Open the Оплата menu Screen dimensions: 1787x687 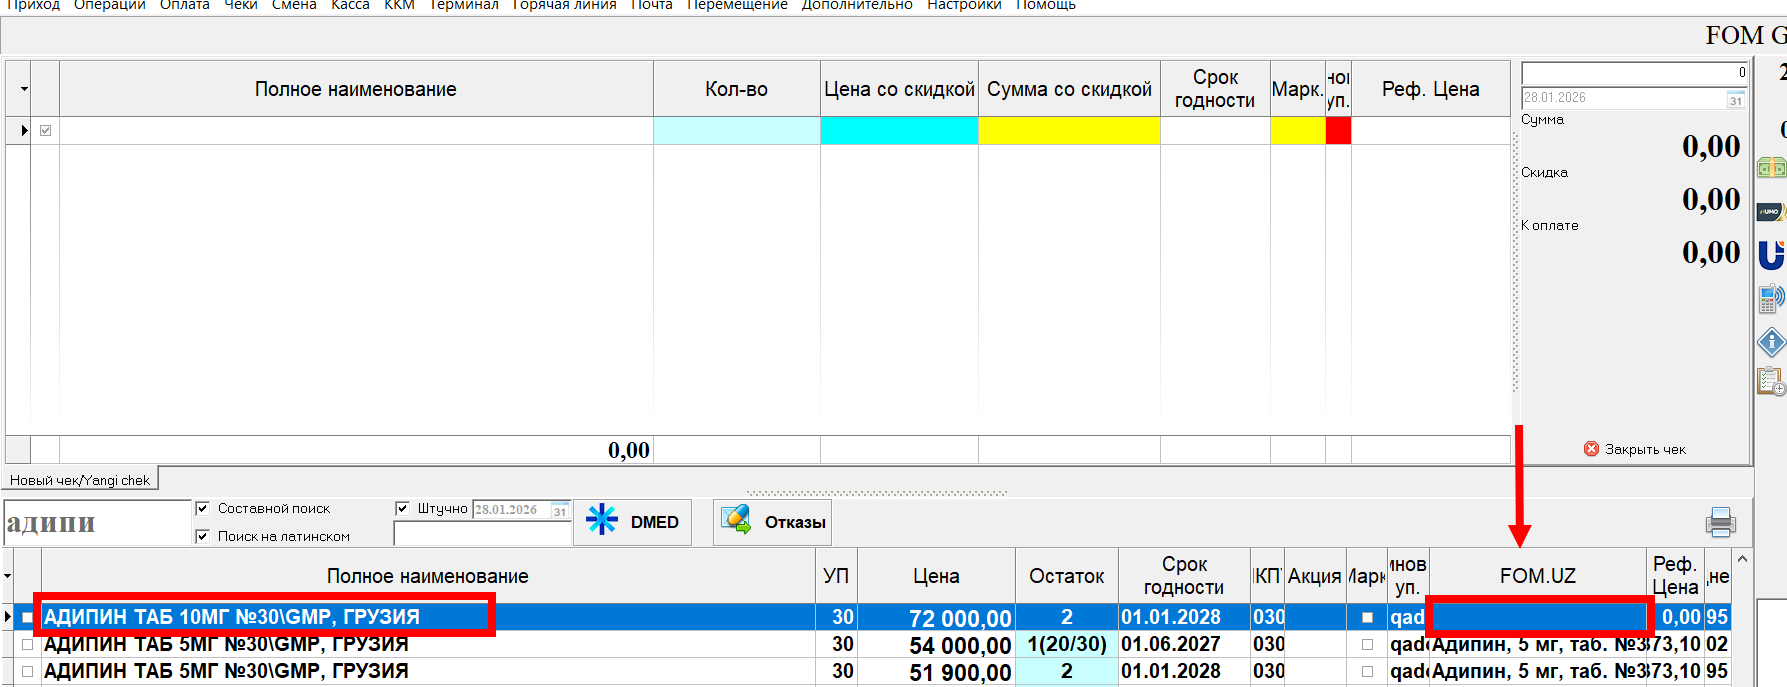click(185, 5)
